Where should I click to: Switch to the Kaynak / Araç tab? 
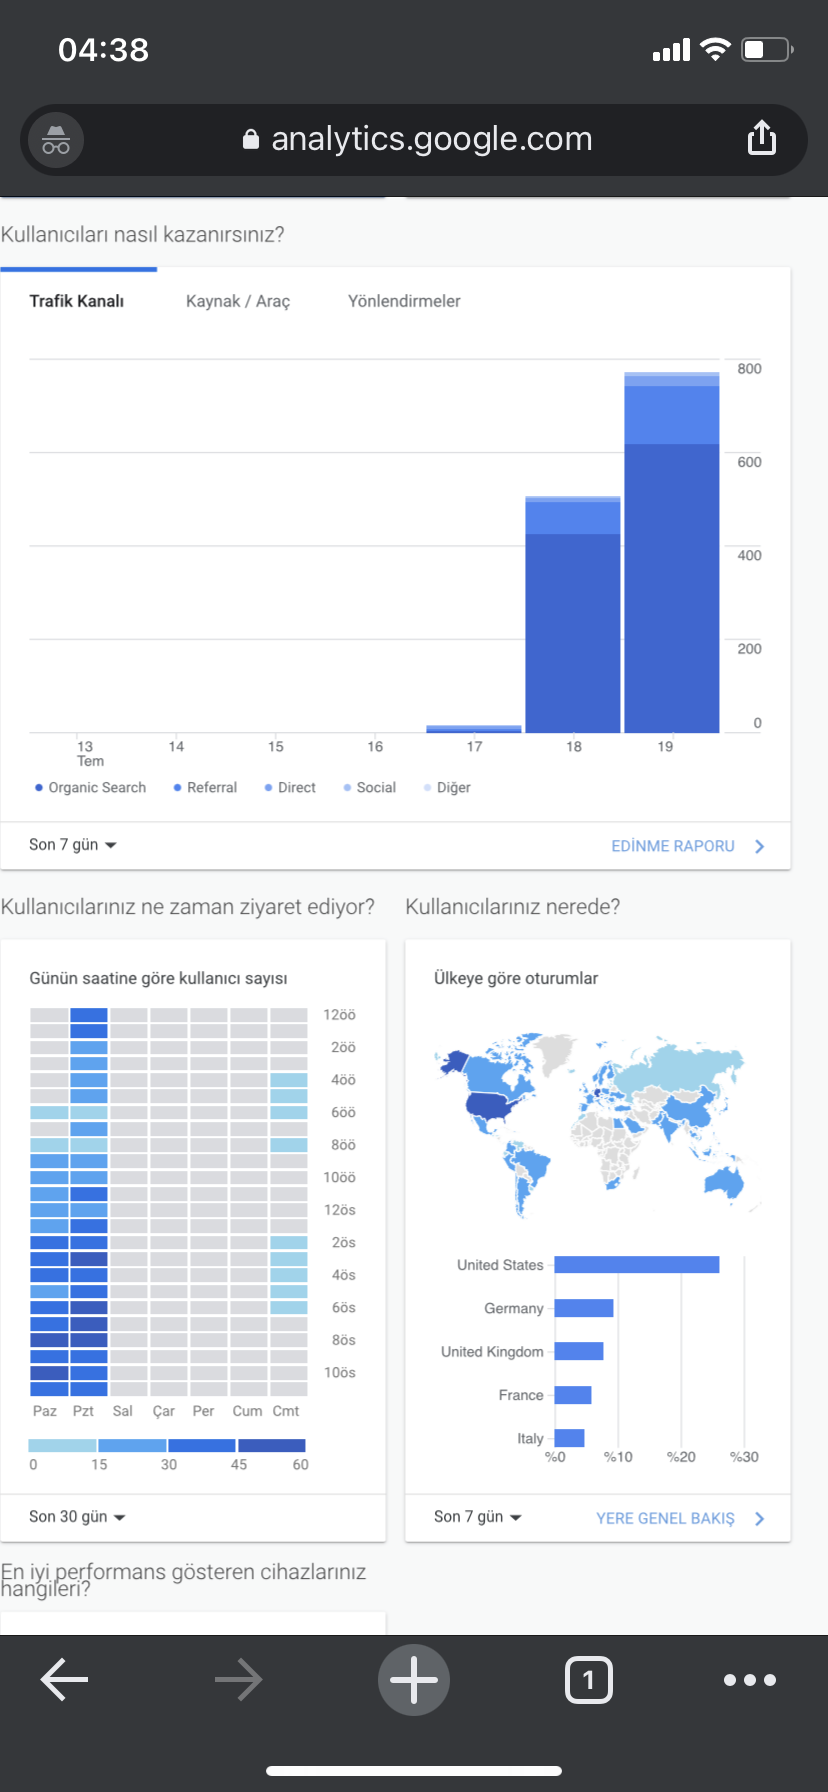(x=238, y=301)
